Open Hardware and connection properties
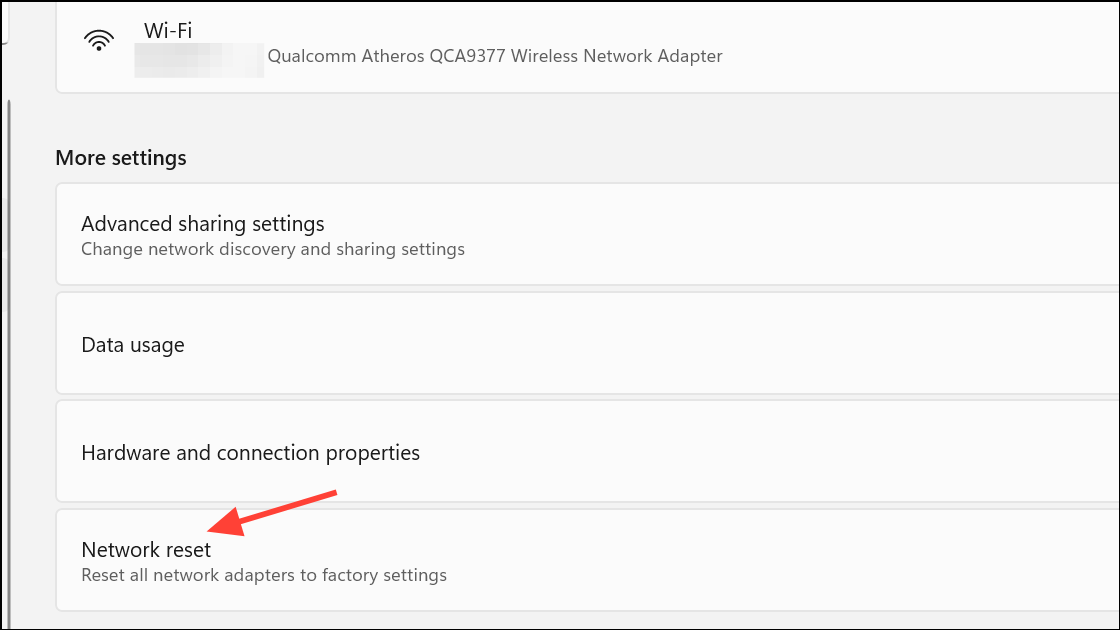Image resolution: width=1120 pixels, height=630 pixels. tap(587, 451)
